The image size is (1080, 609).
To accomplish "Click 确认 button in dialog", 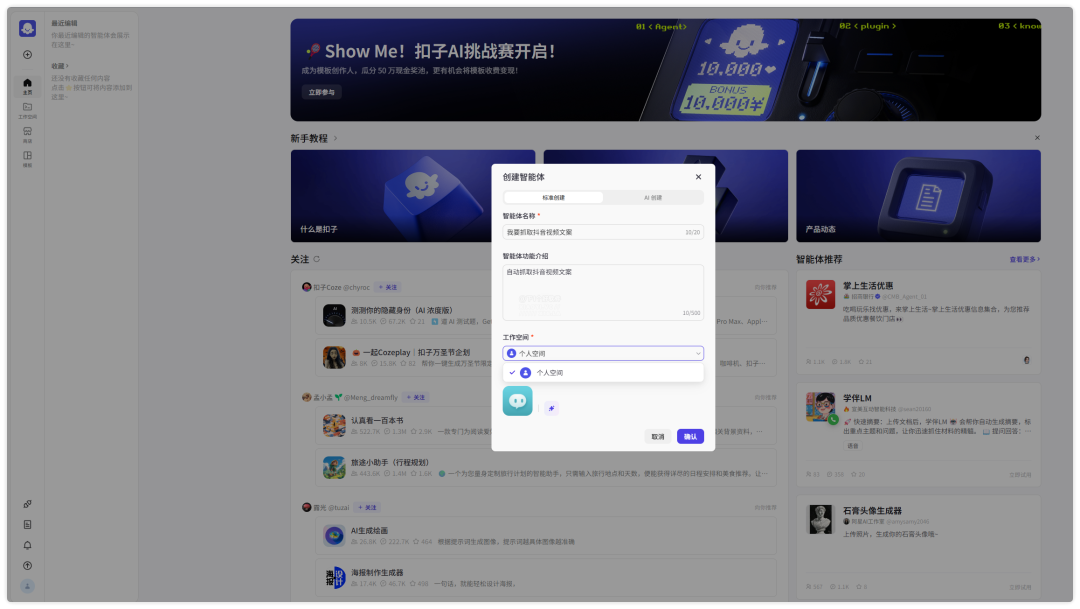I will 690,436.
